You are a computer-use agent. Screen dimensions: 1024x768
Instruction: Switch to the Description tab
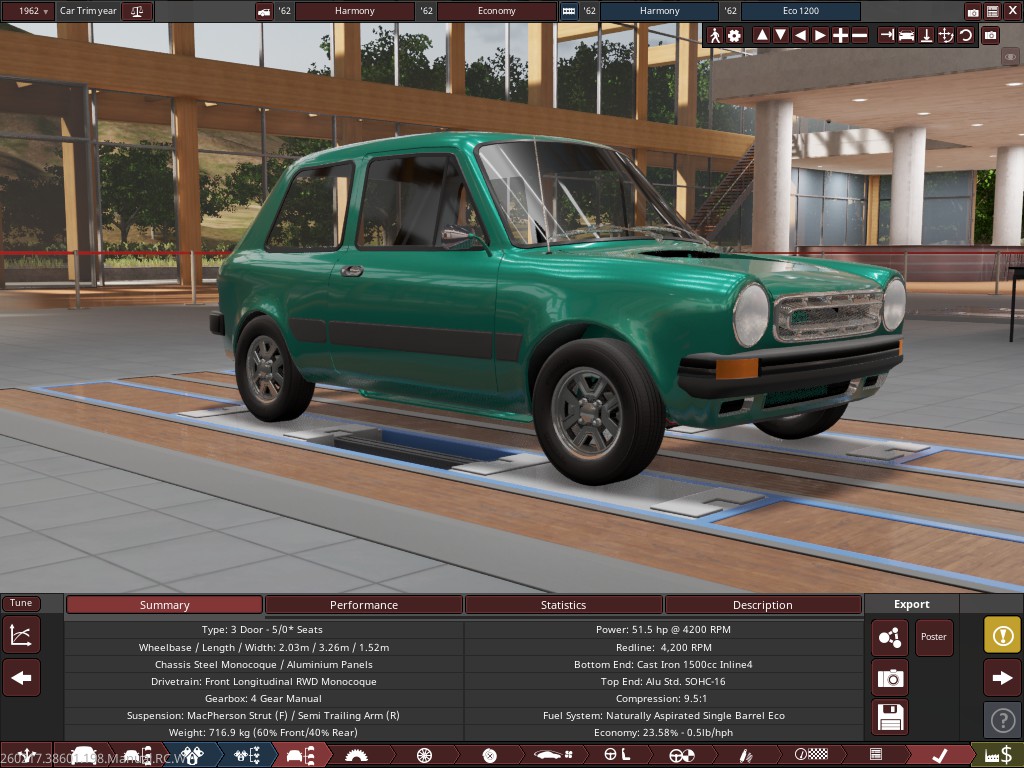coord(763,605)
